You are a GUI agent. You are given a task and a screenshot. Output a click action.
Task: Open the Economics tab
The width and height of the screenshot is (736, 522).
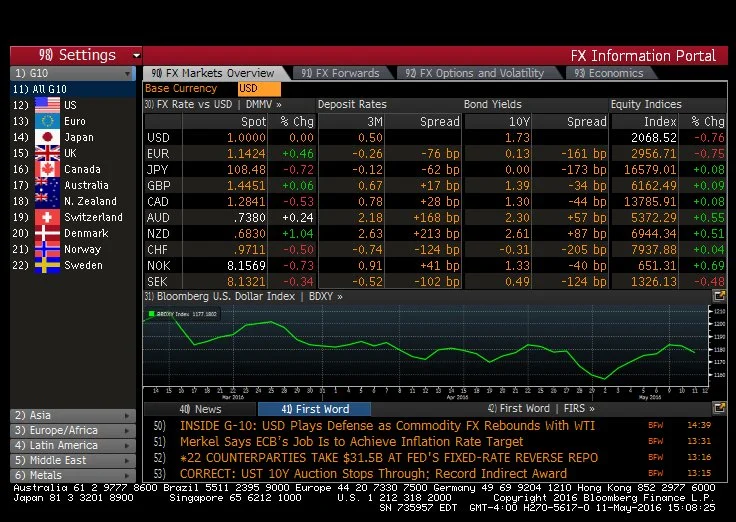(x=609, y=73)
